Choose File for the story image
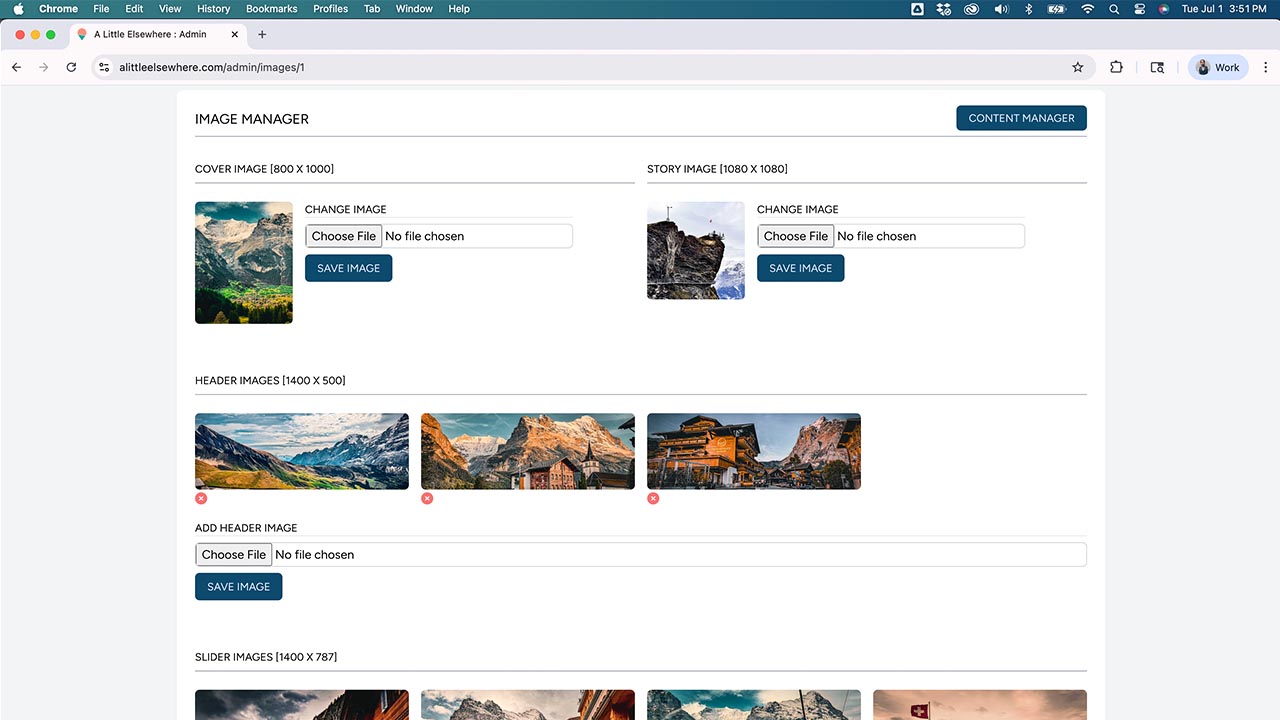1280x720 pixels. 796,236
